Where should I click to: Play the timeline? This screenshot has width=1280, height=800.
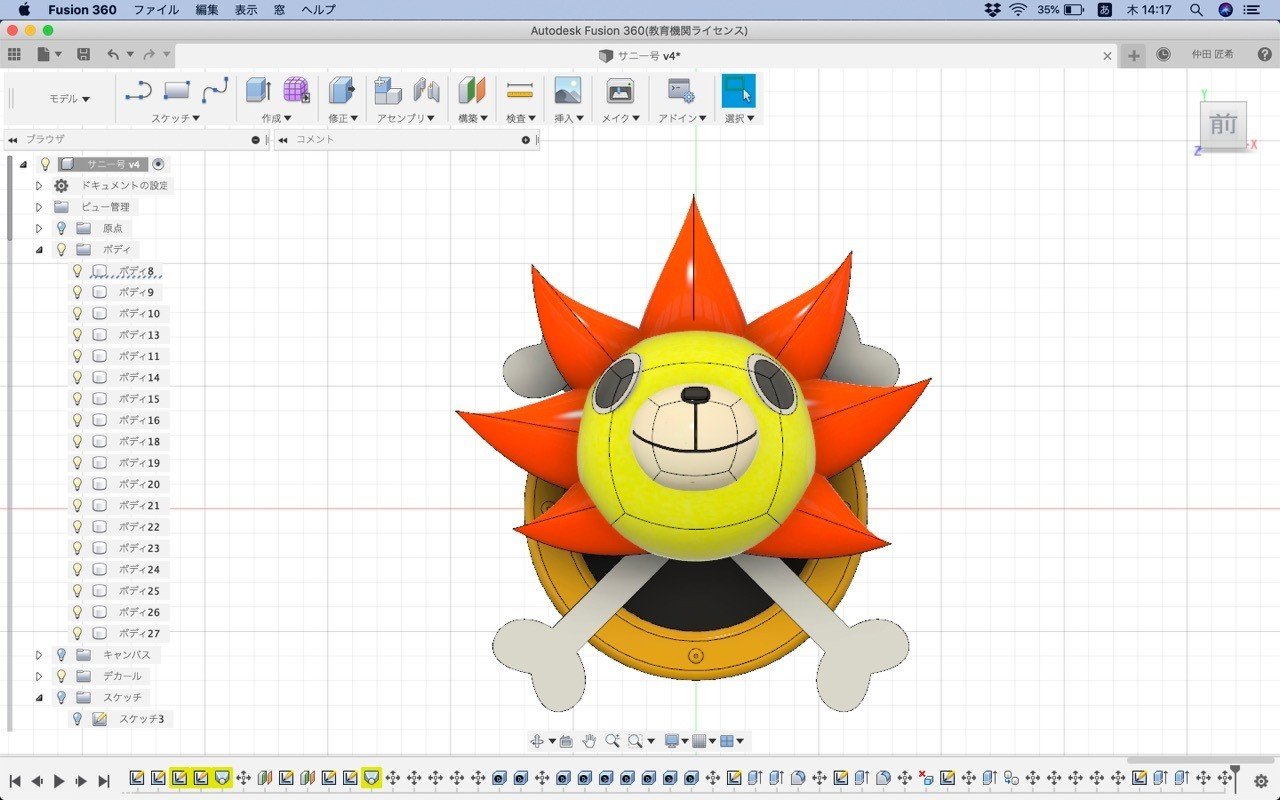[59, 781]
